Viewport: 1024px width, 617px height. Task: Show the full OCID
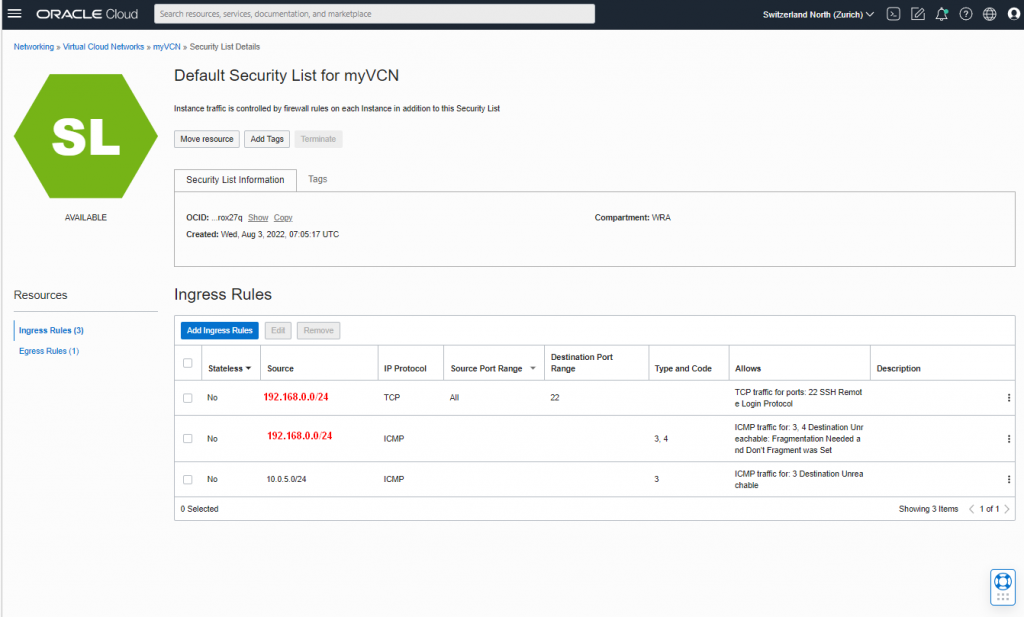258,217
